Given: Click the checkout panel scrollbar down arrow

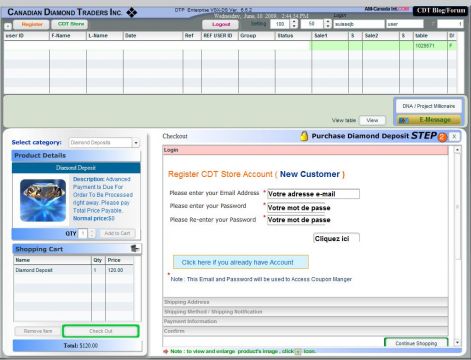Looking at the screenshot, I should pos(457,342).
